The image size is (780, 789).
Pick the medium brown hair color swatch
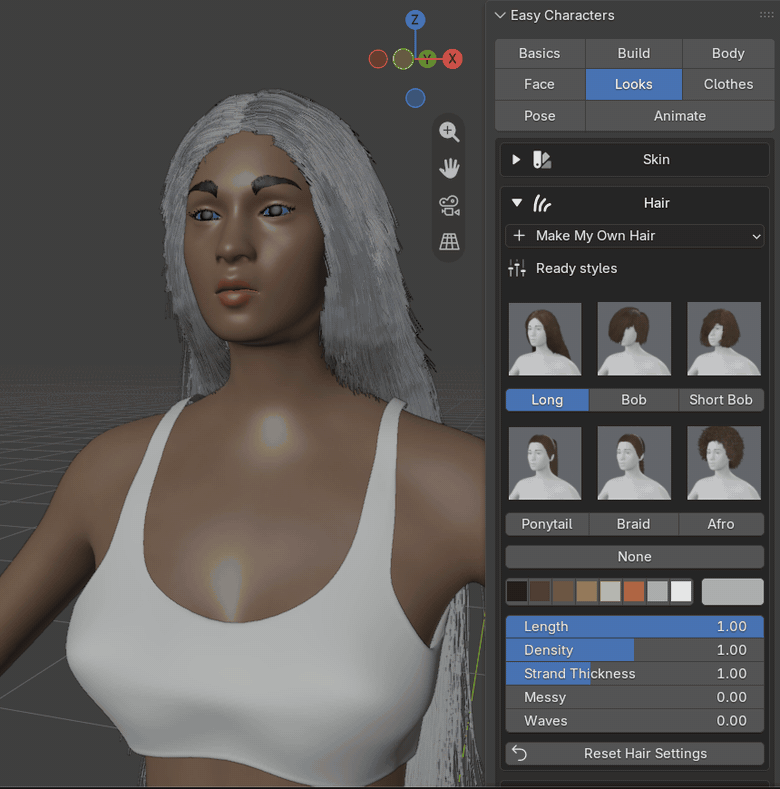[x=564, y=591]
